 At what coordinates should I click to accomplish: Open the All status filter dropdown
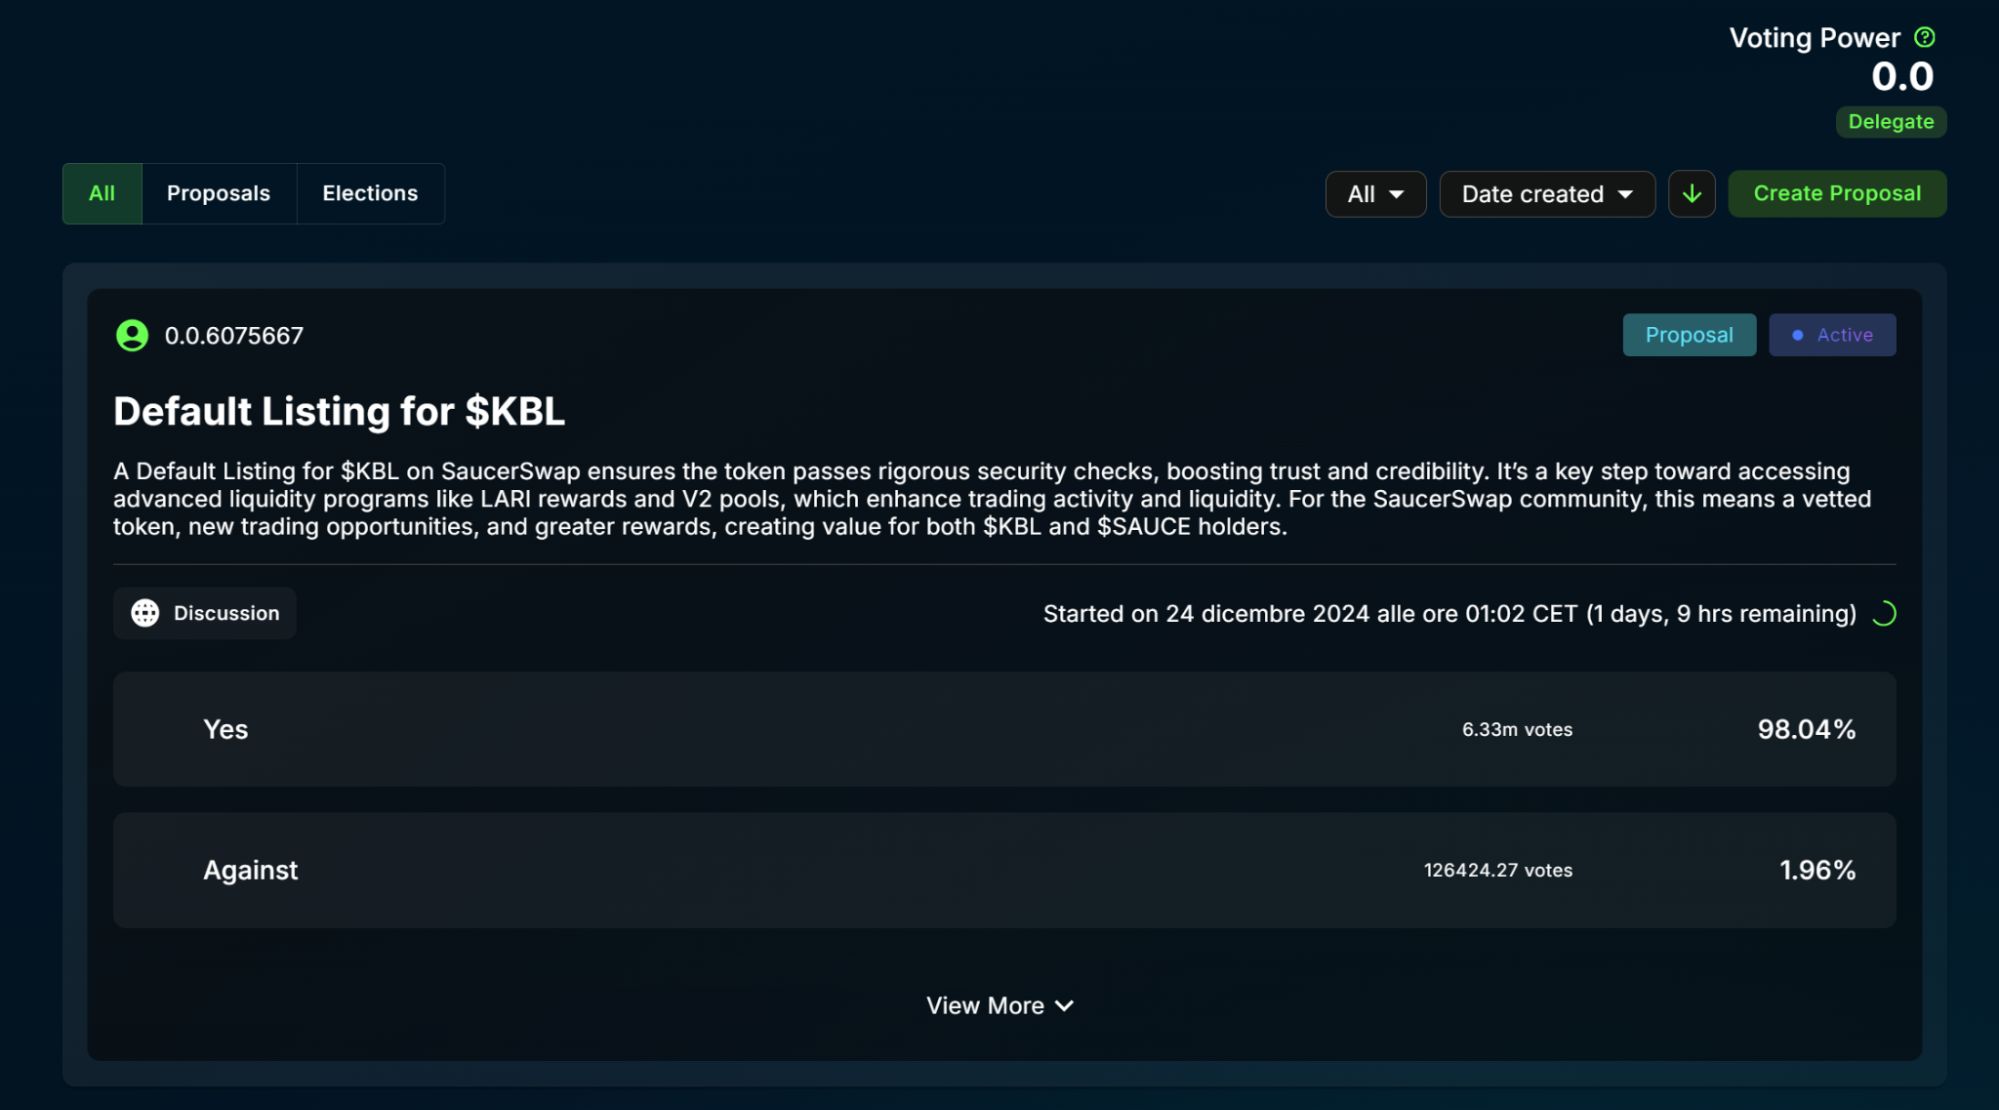pyautogui.click(x=1375, y=194)
